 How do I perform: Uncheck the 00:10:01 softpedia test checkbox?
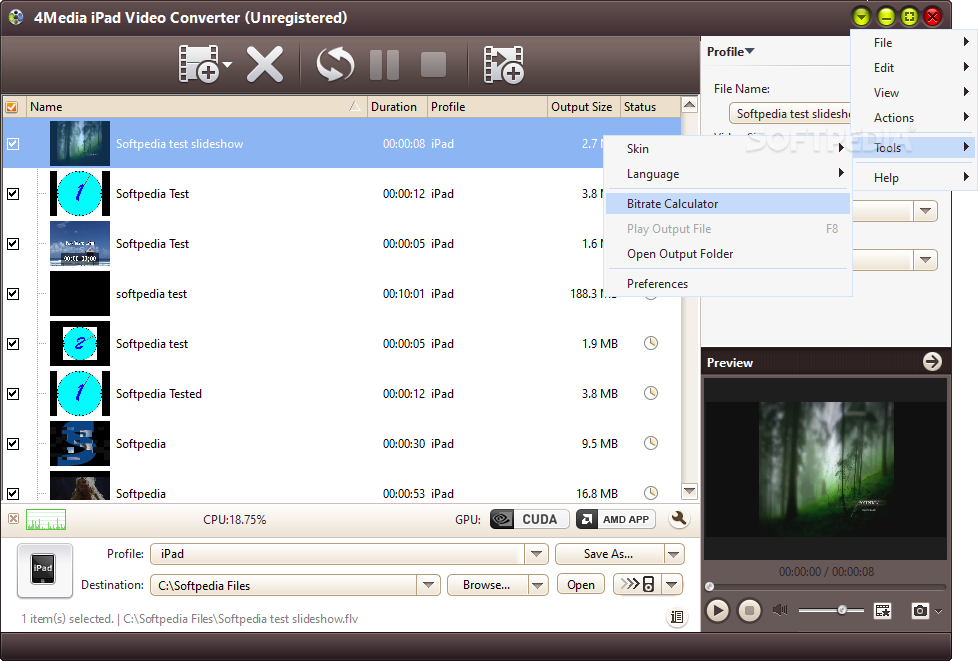pyautogui.click(x=13, y=293)
